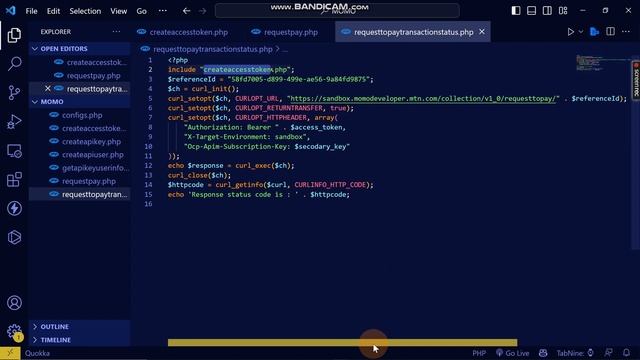This screenshot has height=360, width=640.
Task: Click breadcrumb requesttopaytransactionstatus.php
Action: [x=213, y=49]
